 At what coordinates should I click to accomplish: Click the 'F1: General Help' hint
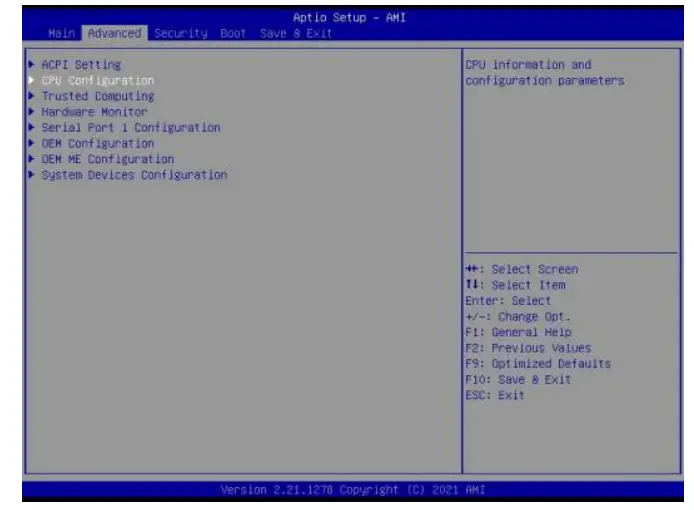pos(518,332)
